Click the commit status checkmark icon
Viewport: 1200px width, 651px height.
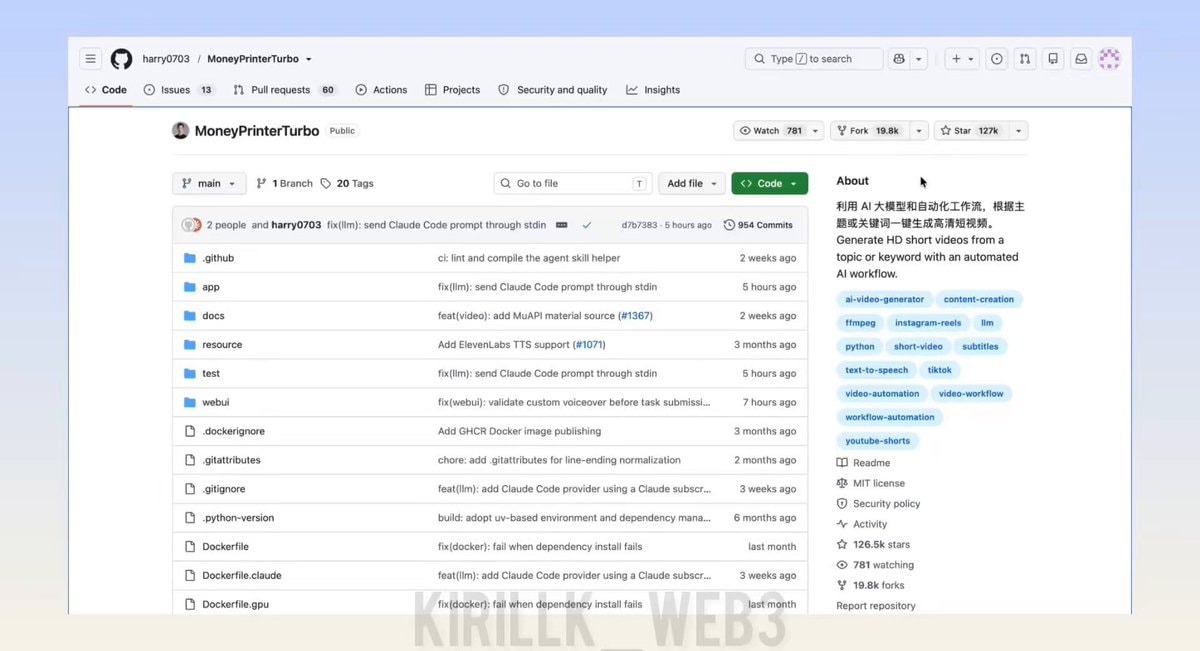587,225
